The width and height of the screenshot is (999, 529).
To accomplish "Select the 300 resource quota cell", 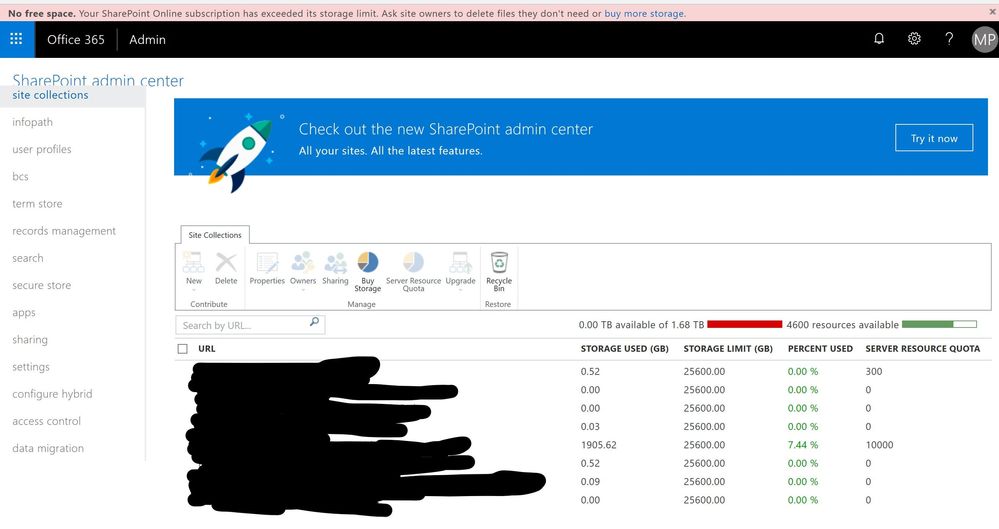I will click(x=873, y=372).
